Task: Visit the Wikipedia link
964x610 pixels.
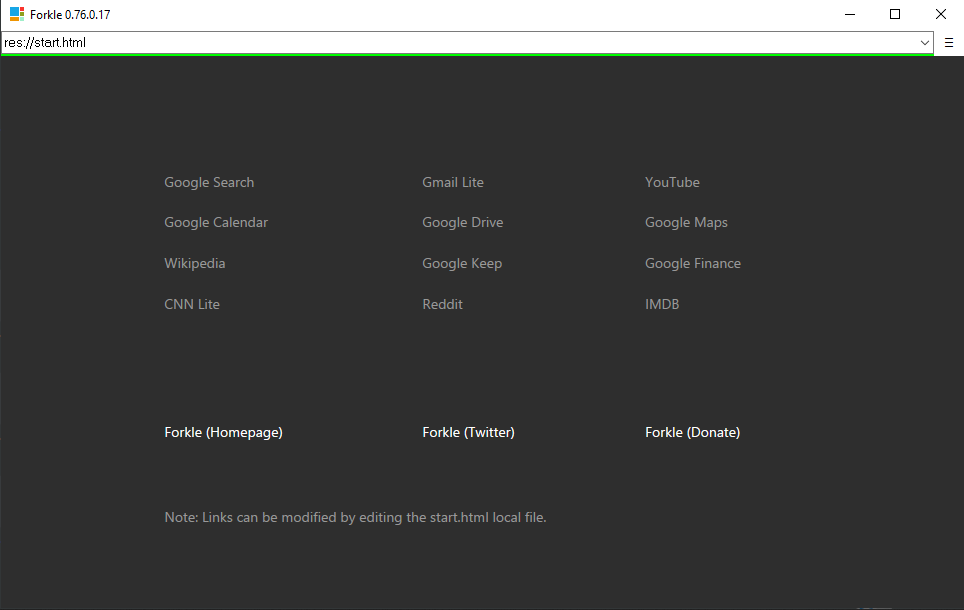Action: click(195, 263)
